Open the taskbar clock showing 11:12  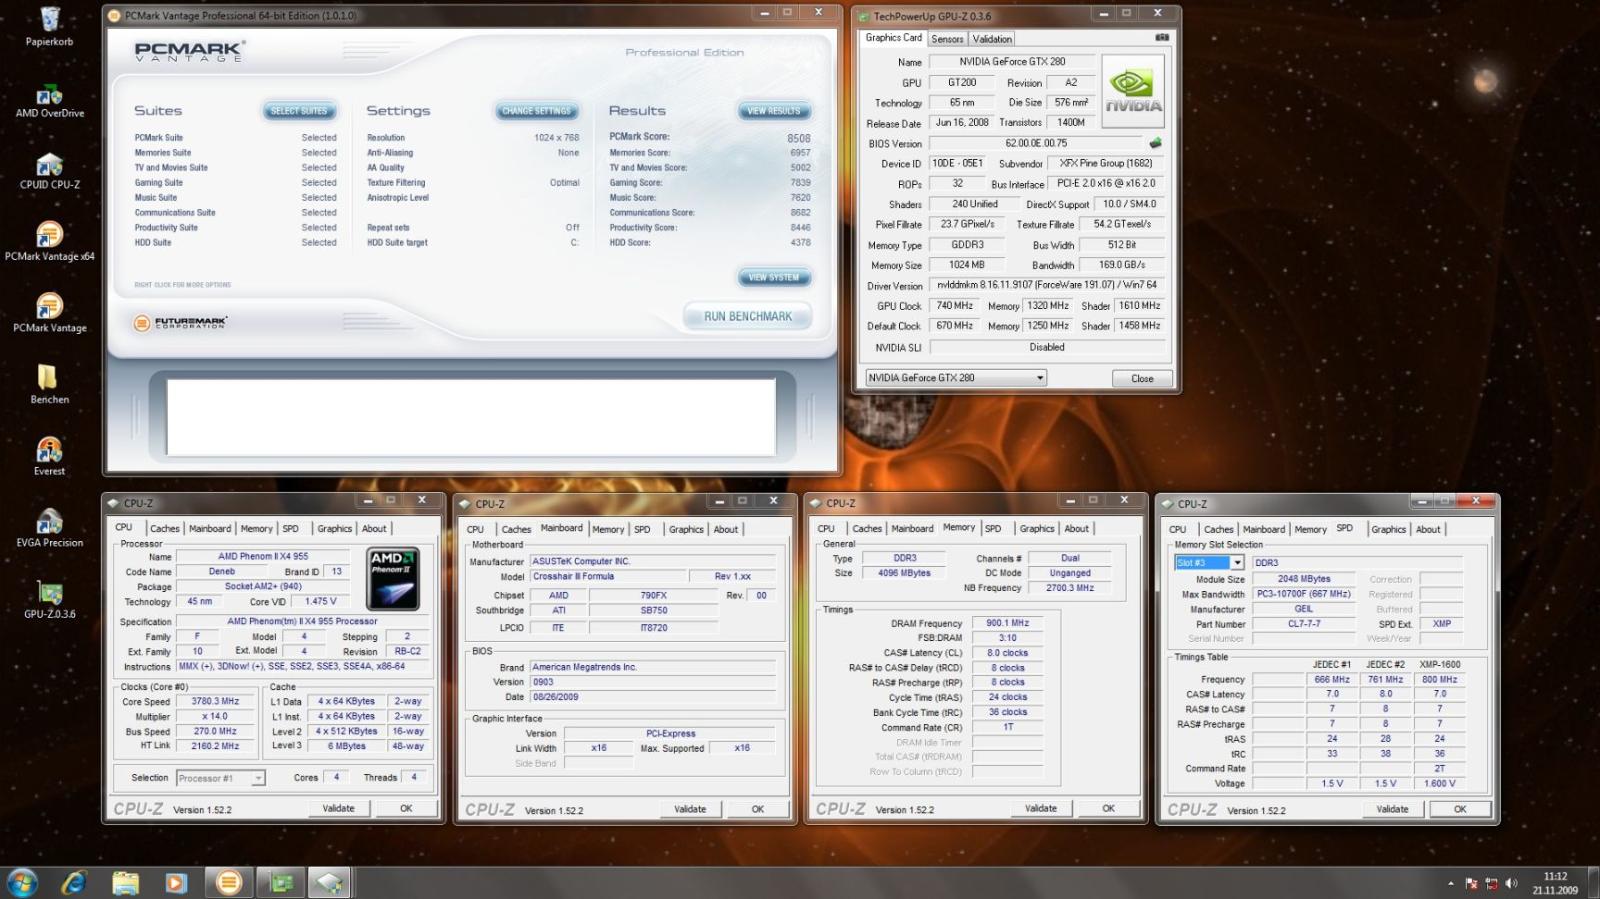pos(1555,883)
